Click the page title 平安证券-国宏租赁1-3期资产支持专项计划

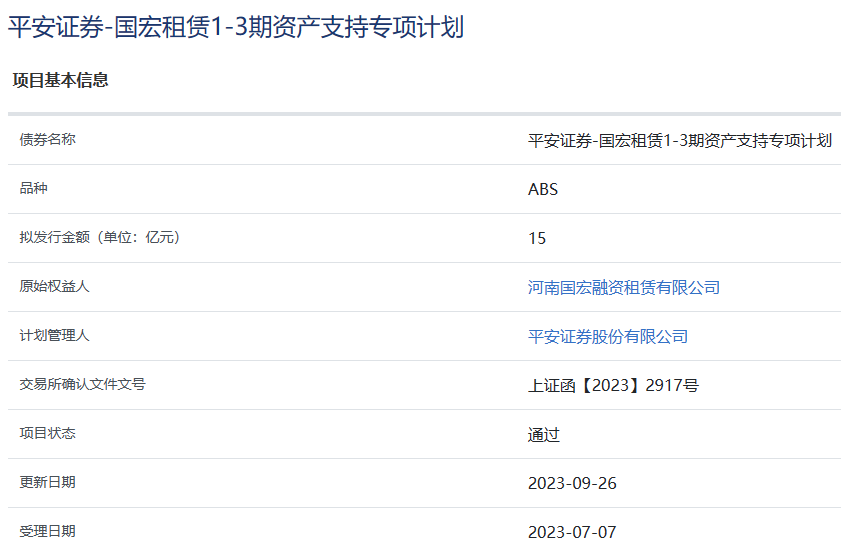(236, 27)
